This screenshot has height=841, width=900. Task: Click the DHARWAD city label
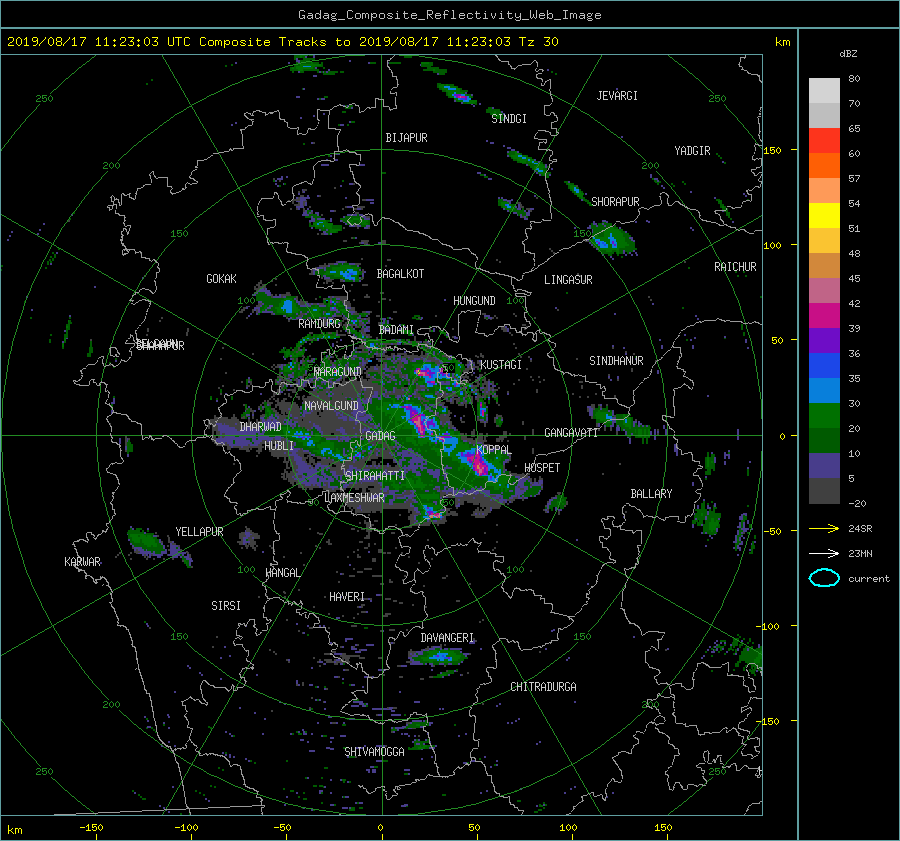coord(261,427)
